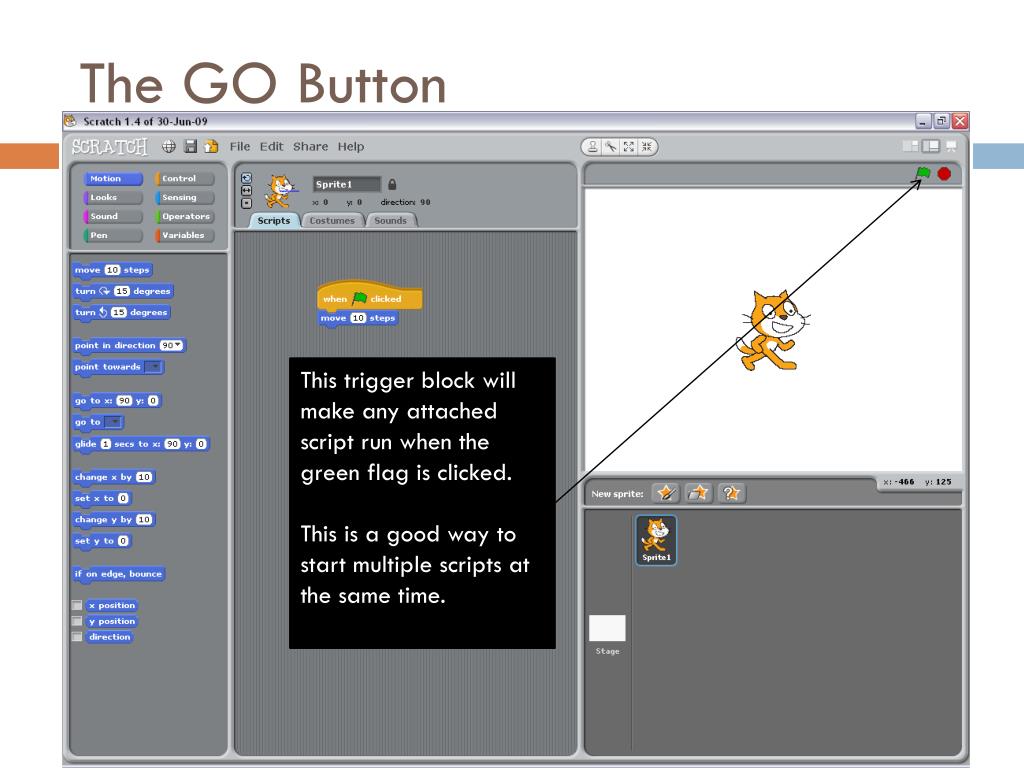Click the 'change x by 10' block

[x=114, y=477]
